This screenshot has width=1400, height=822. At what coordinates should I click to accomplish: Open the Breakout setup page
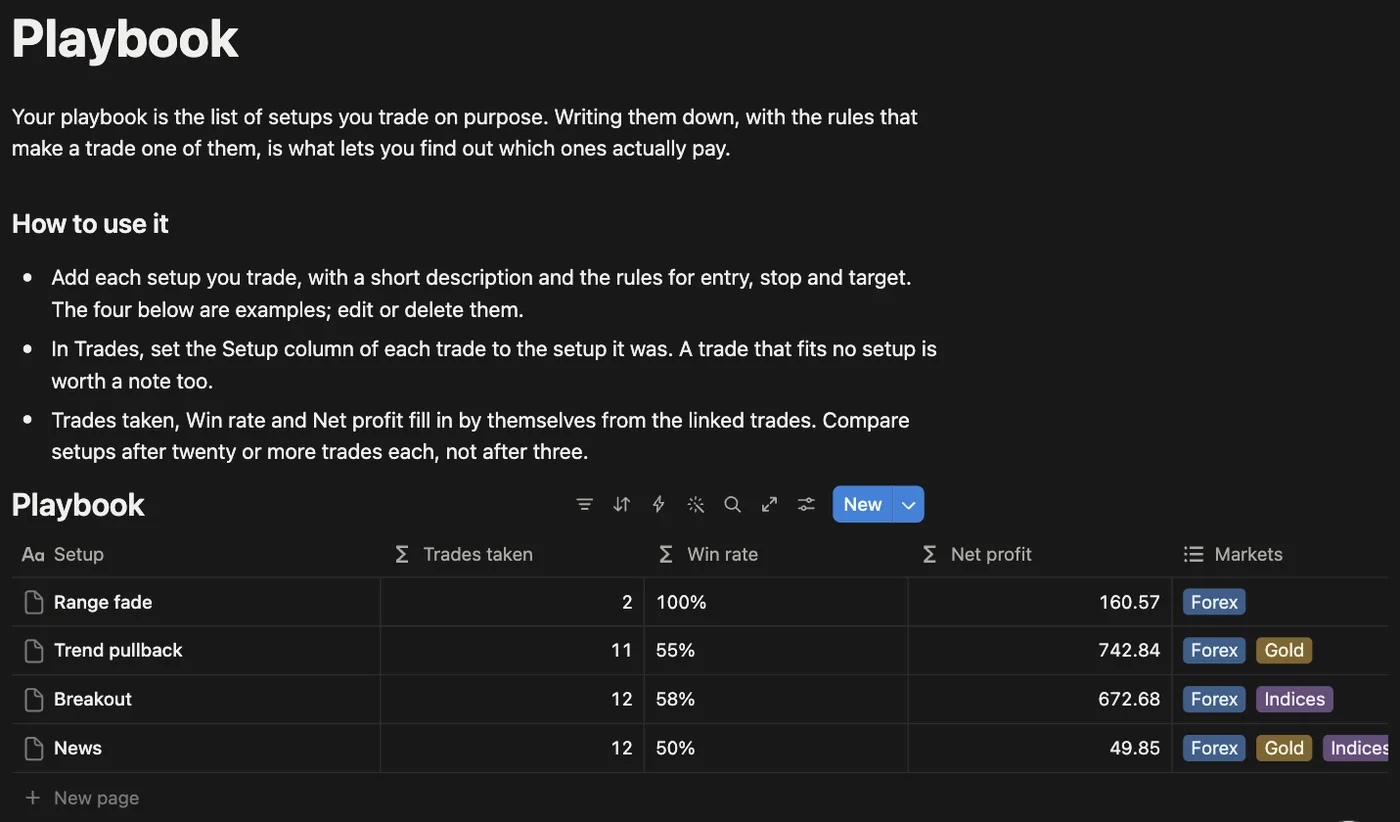tap(93, 699)
